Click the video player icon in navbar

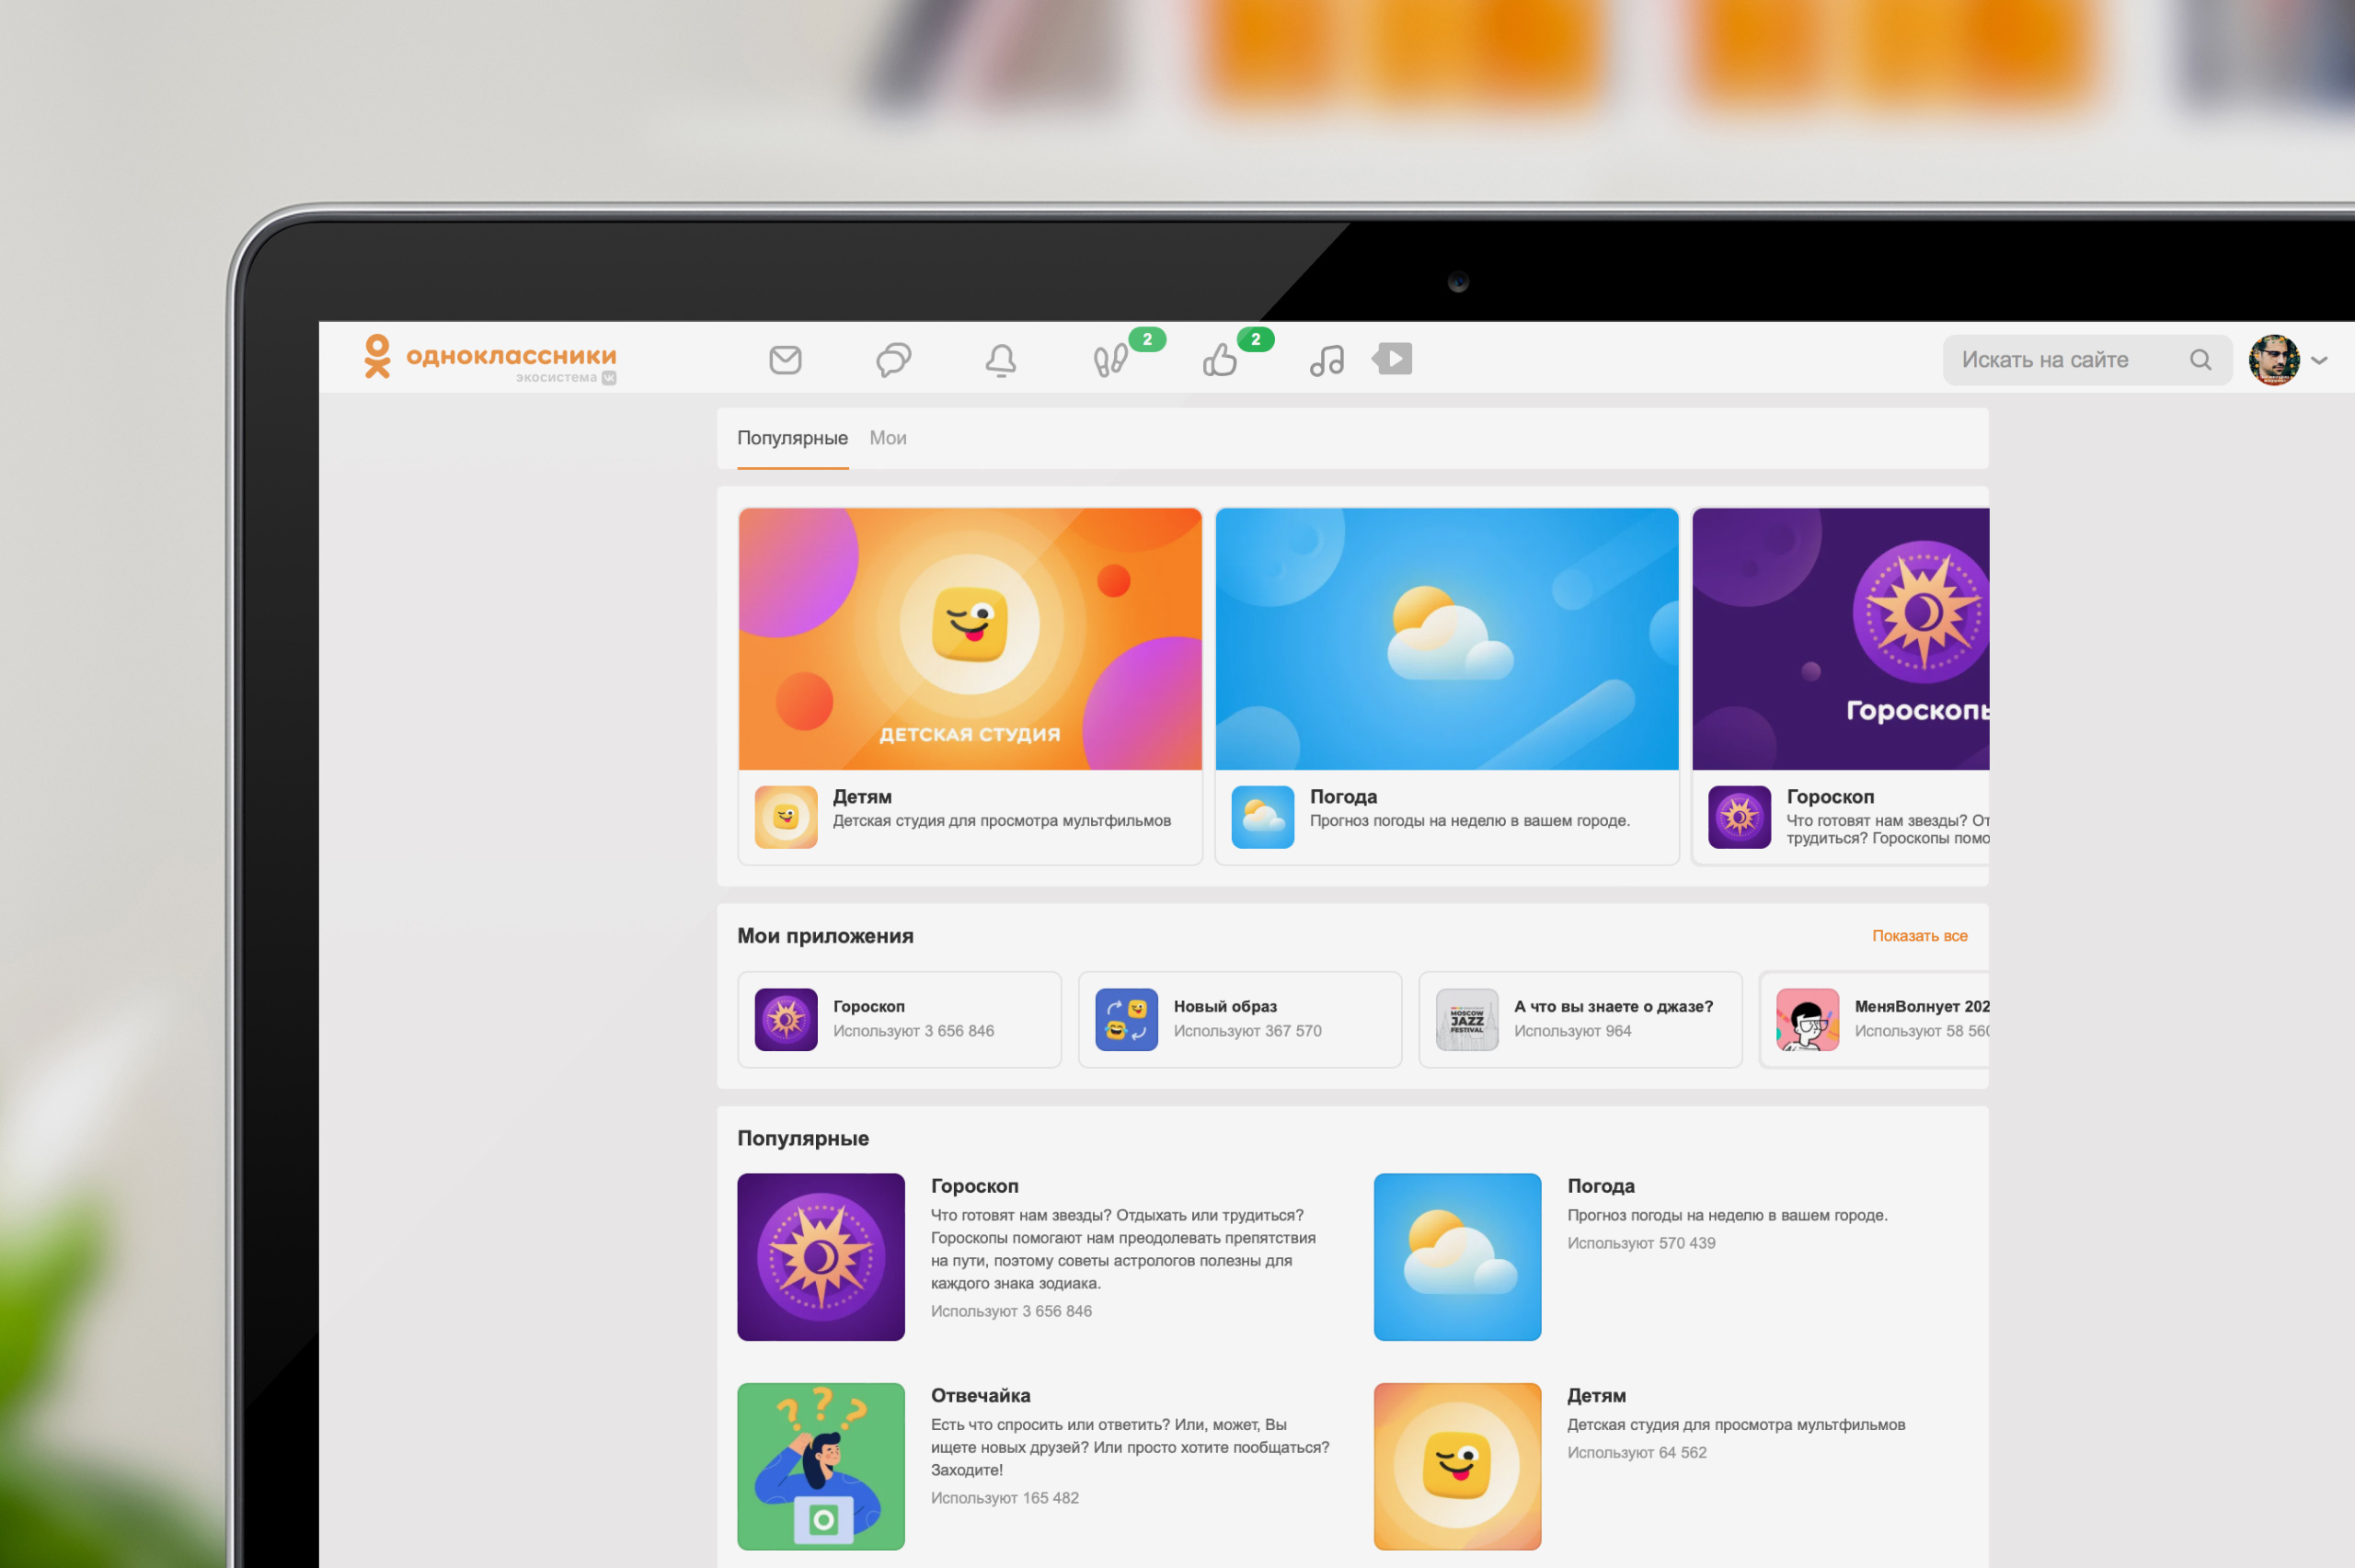(x=1392, y=359)
